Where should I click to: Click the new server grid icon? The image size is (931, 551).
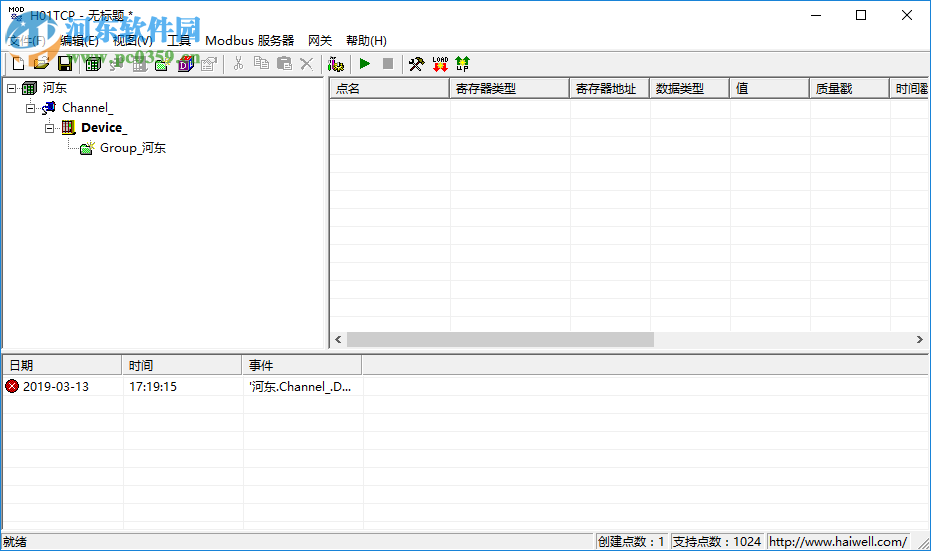pyautogui.click(x=93, y=64)
